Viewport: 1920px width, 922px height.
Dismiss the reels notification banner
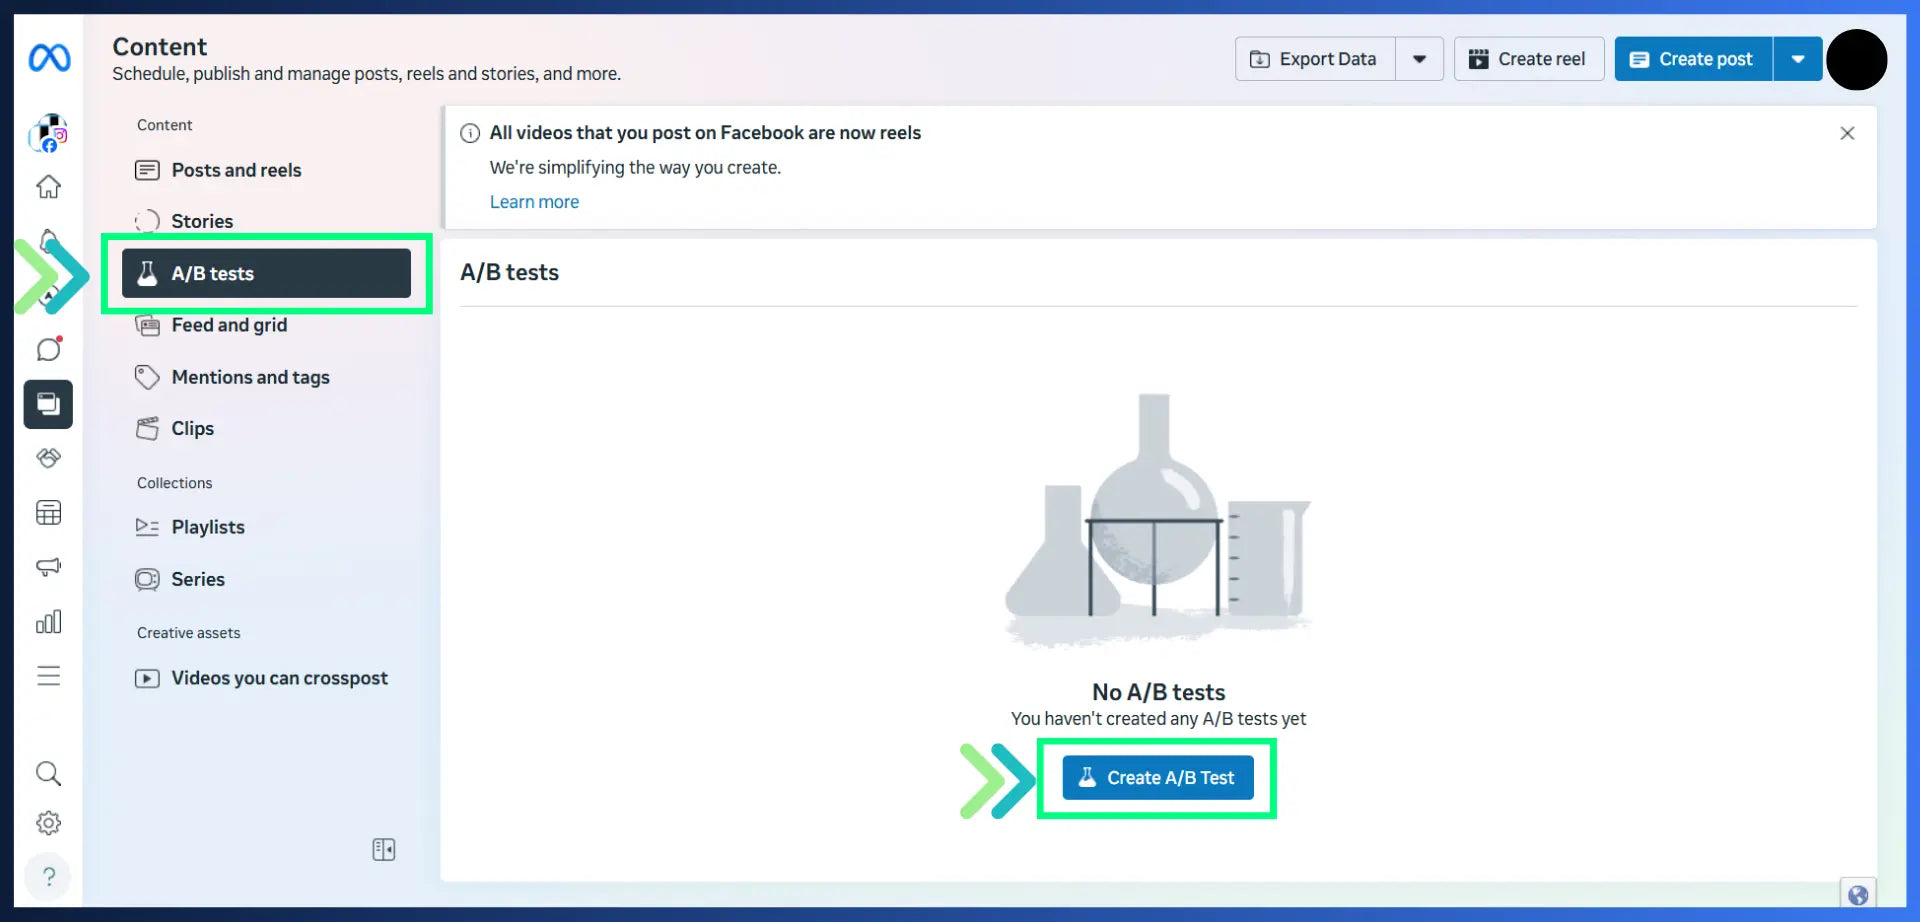coord(1847,132)
